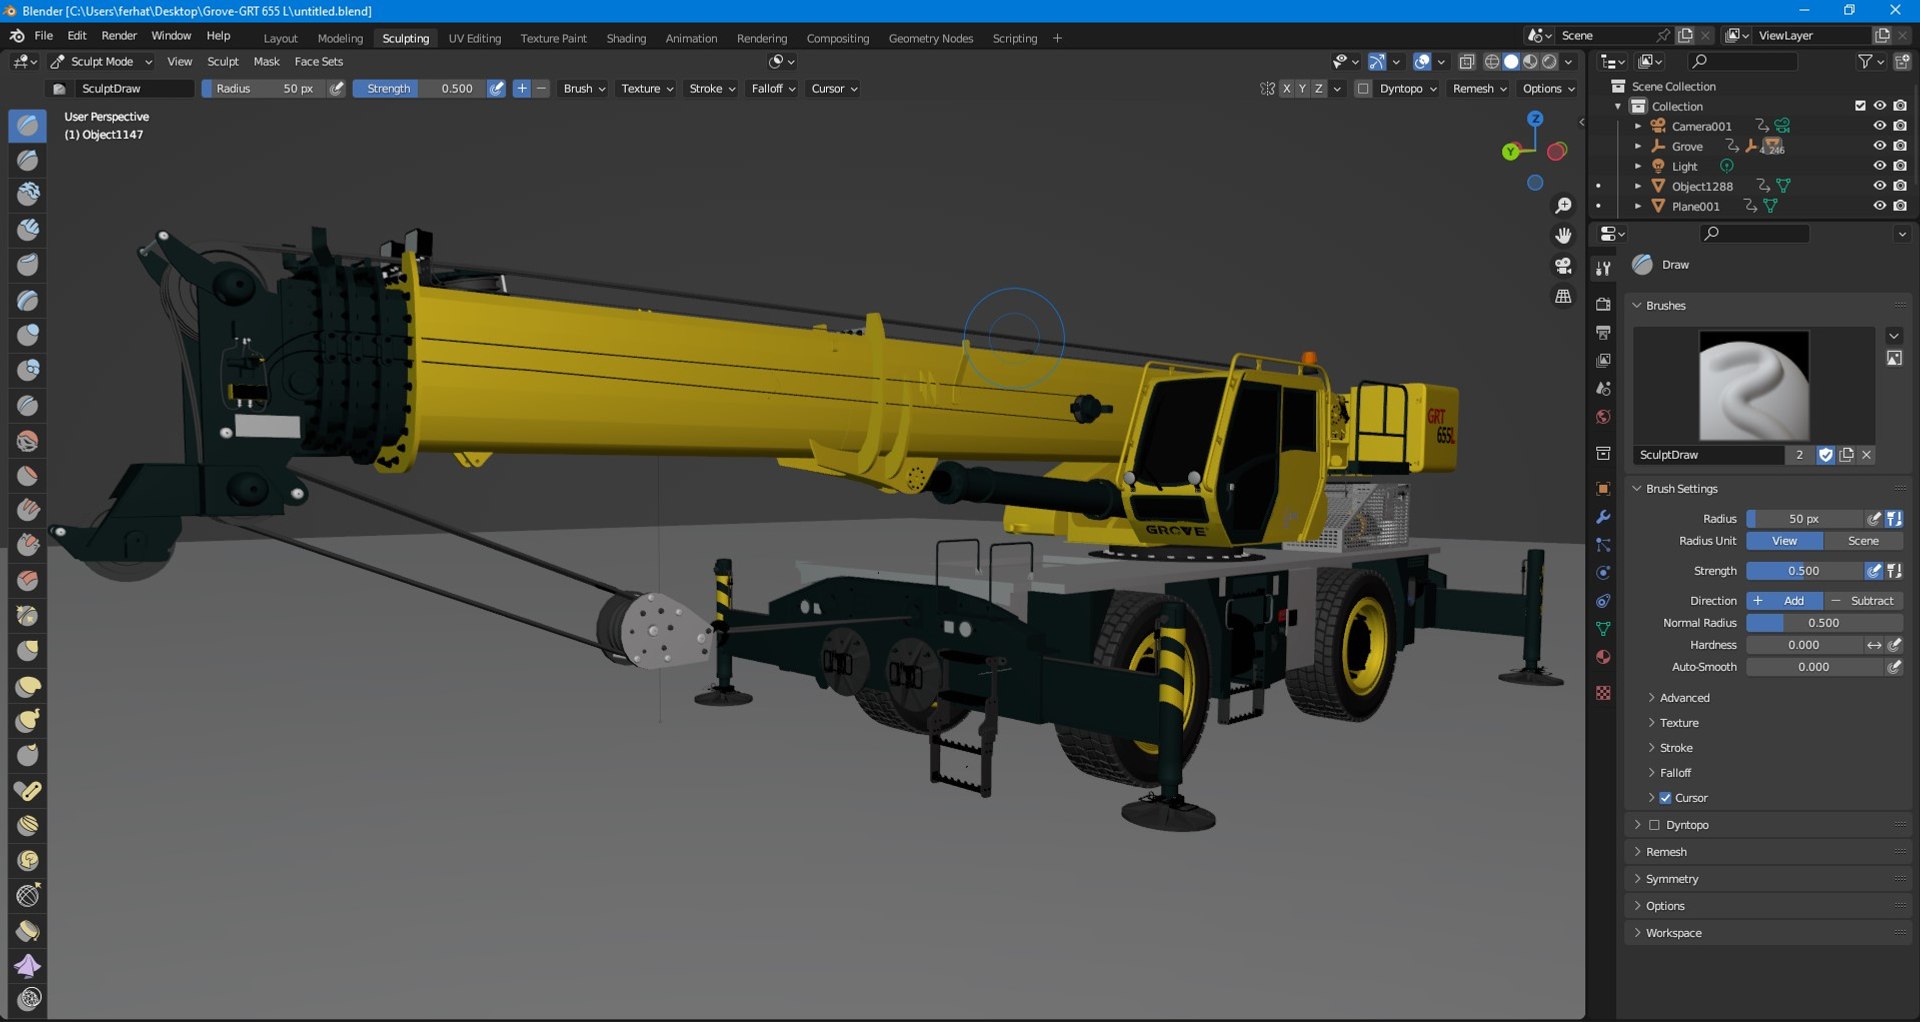Switch to the Shading workspace tab

pos(626,38)
